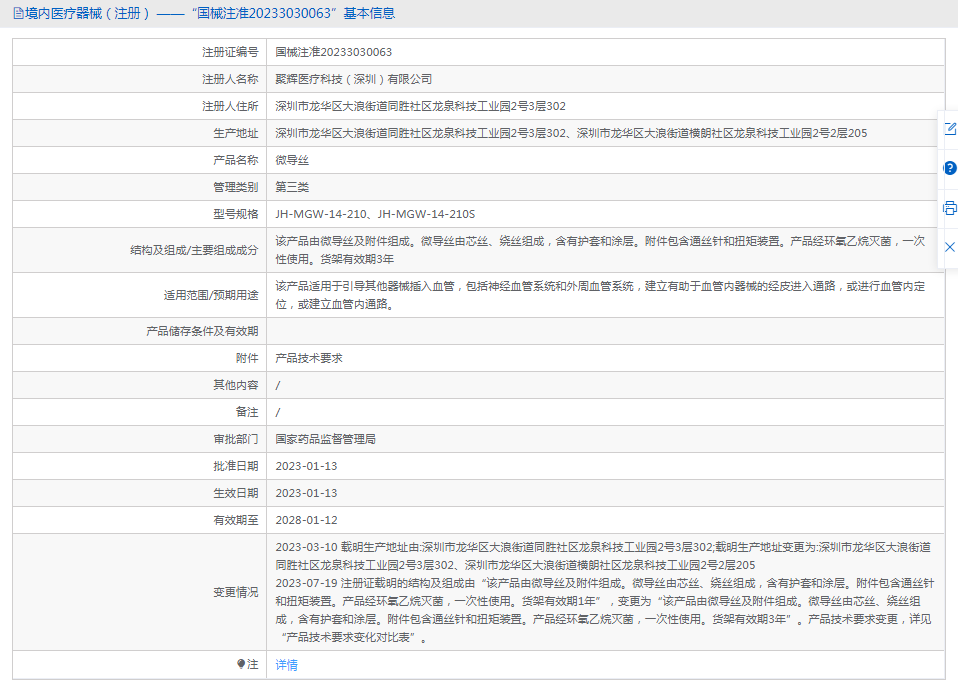Viewport: 958px width, 686px height.
Task: Click attachment text 产品技术要求
Action: tap(309, 358)
